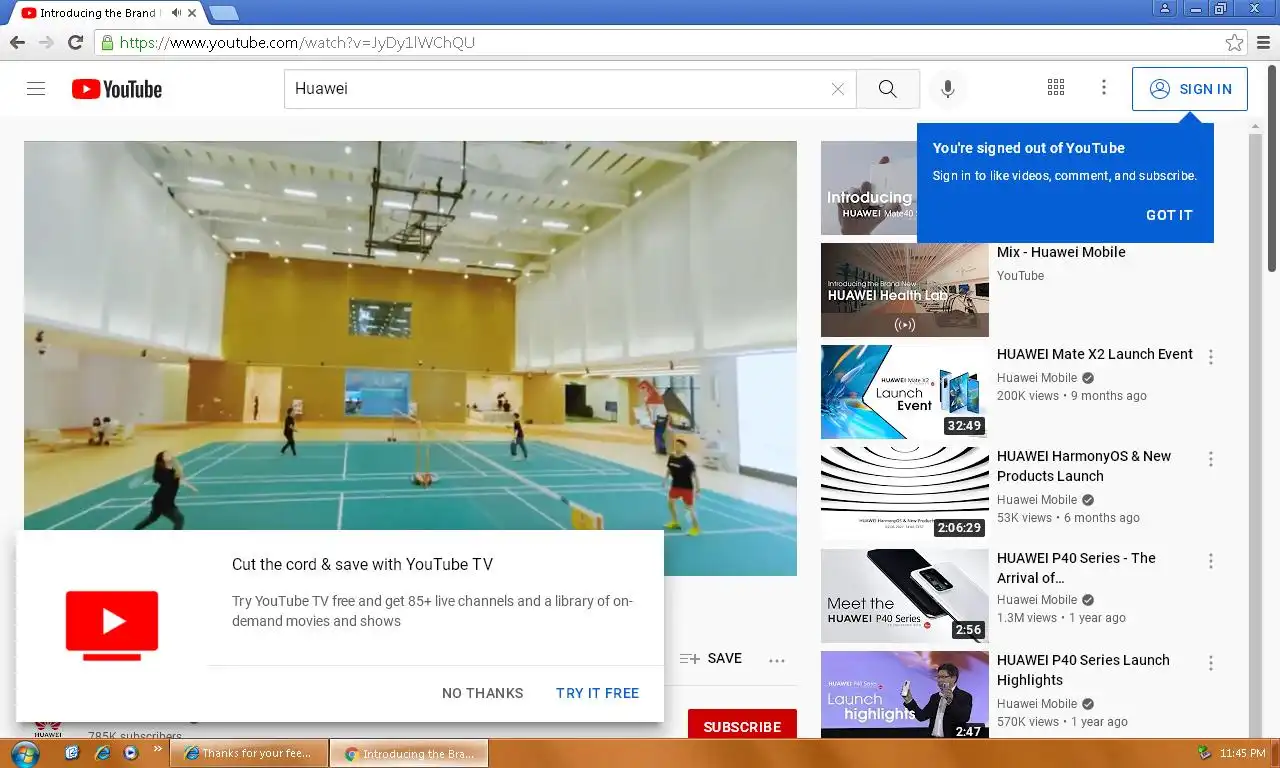The height and width of the screenshot is (768, 1280).
Task: Visit Huawei Mobile channel under Mate X2 video
Action: pos(1037,378)
